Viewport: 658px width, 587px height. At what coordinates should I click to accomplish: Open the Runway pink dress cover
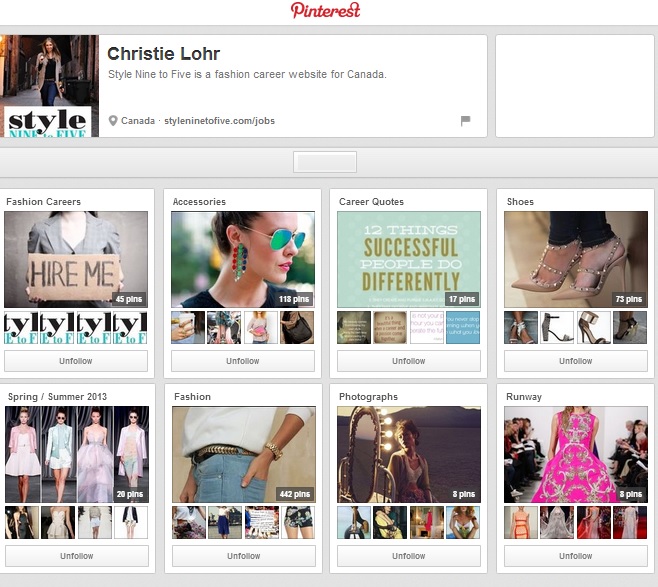575,454
